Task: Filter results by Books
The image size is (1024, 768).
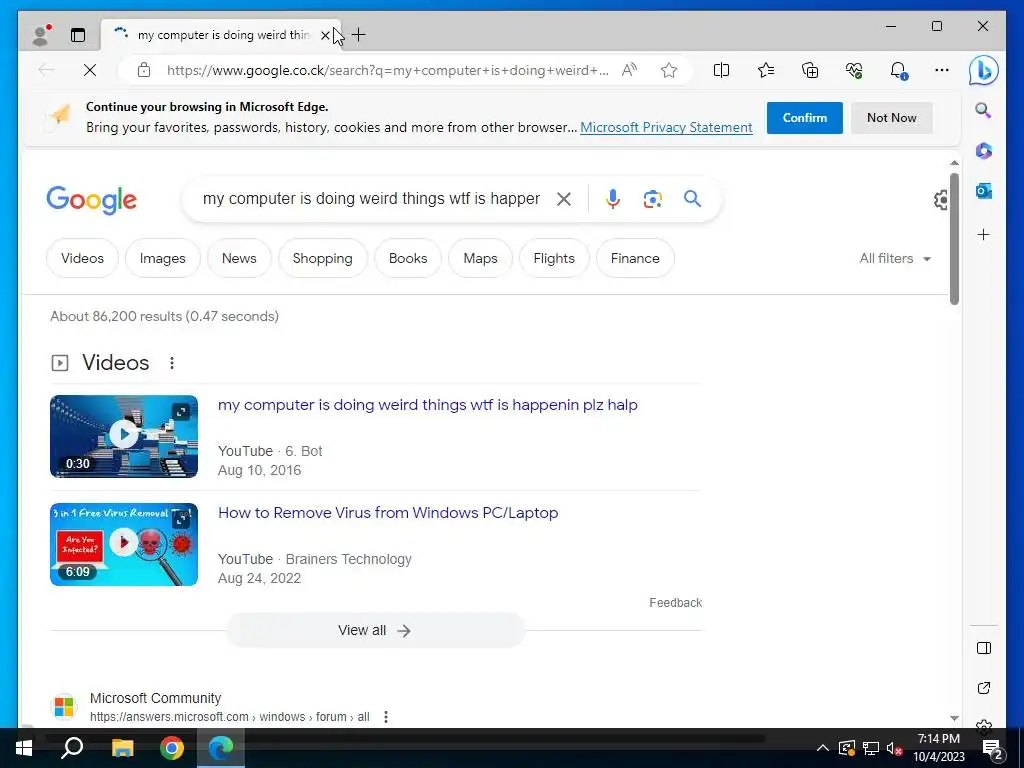Action: coord(408,258)
